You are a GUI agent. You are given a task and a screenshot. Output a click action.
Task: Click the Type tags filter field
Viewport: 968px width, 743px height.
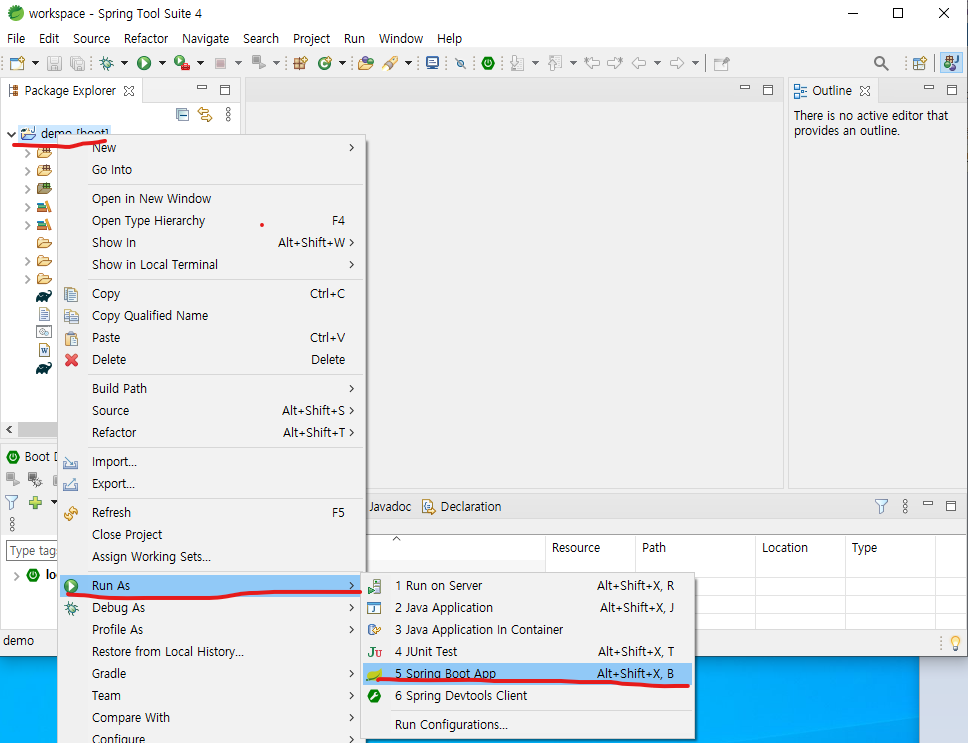point(31,550)
